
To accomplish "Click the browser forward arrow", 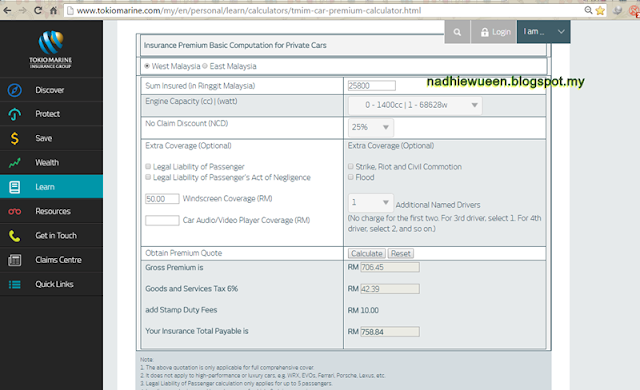I will click(x=22, y=11).
